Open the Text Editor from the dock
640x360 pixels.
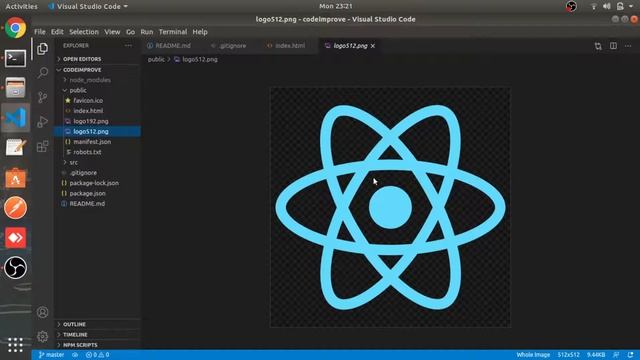(16, 147)
